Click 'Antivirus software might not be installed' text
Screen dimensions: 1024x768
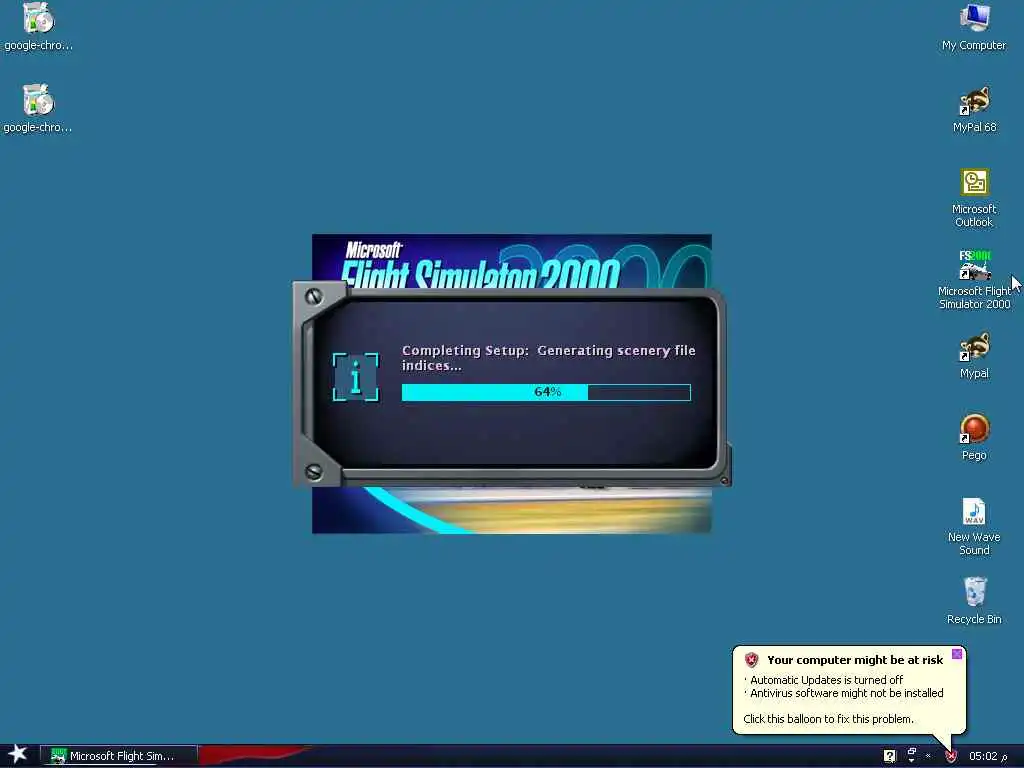point(846,693)
